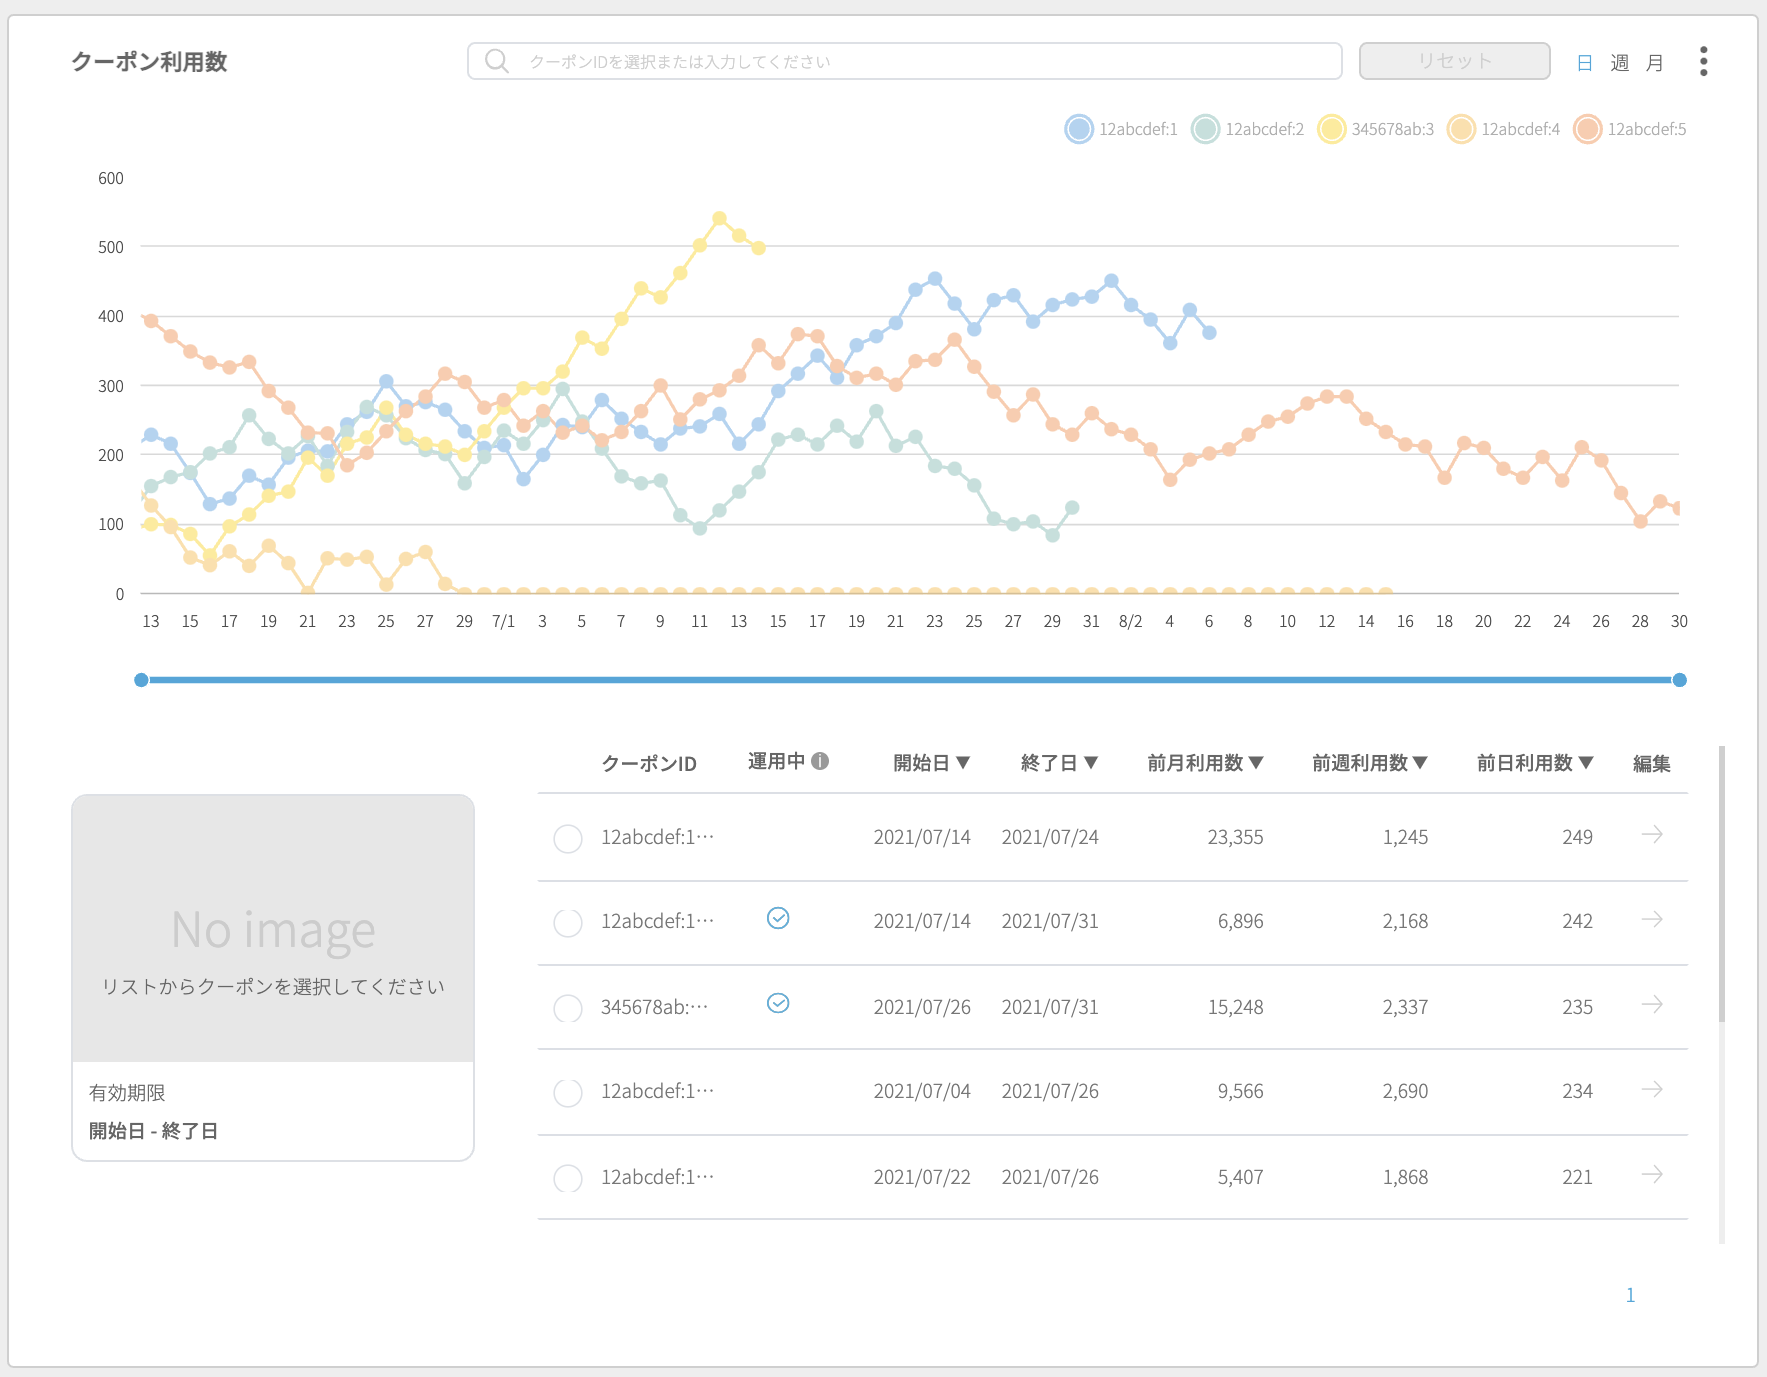Click 8/2 label on chart x-axis
The image size is (1767, 1377).
tap(1130, 621)
